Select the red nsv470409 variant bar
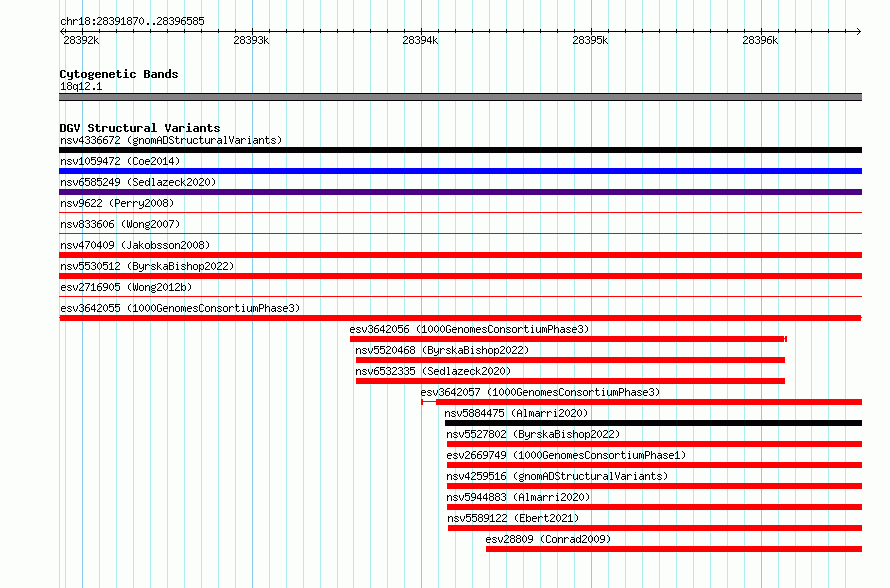 pyautogui.click(x=460, y=255)
